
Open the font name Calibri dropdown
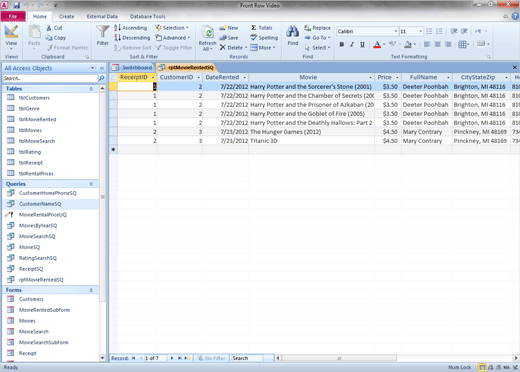pyautogui.click(x=396, y=31)
